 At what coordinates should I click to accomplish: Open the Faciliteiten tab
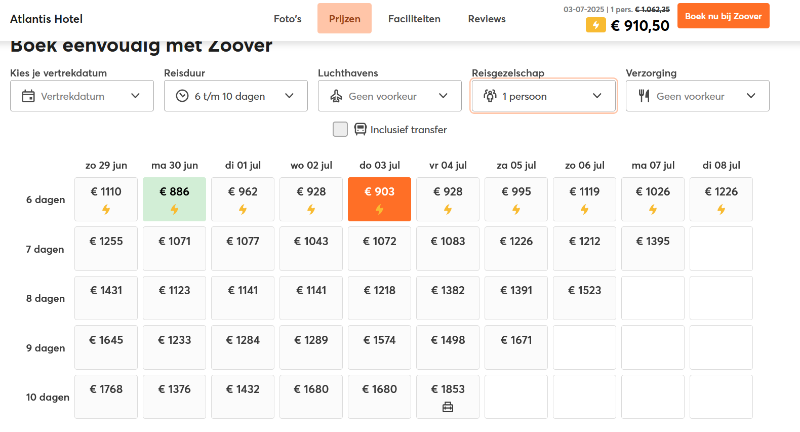point(413,19)
